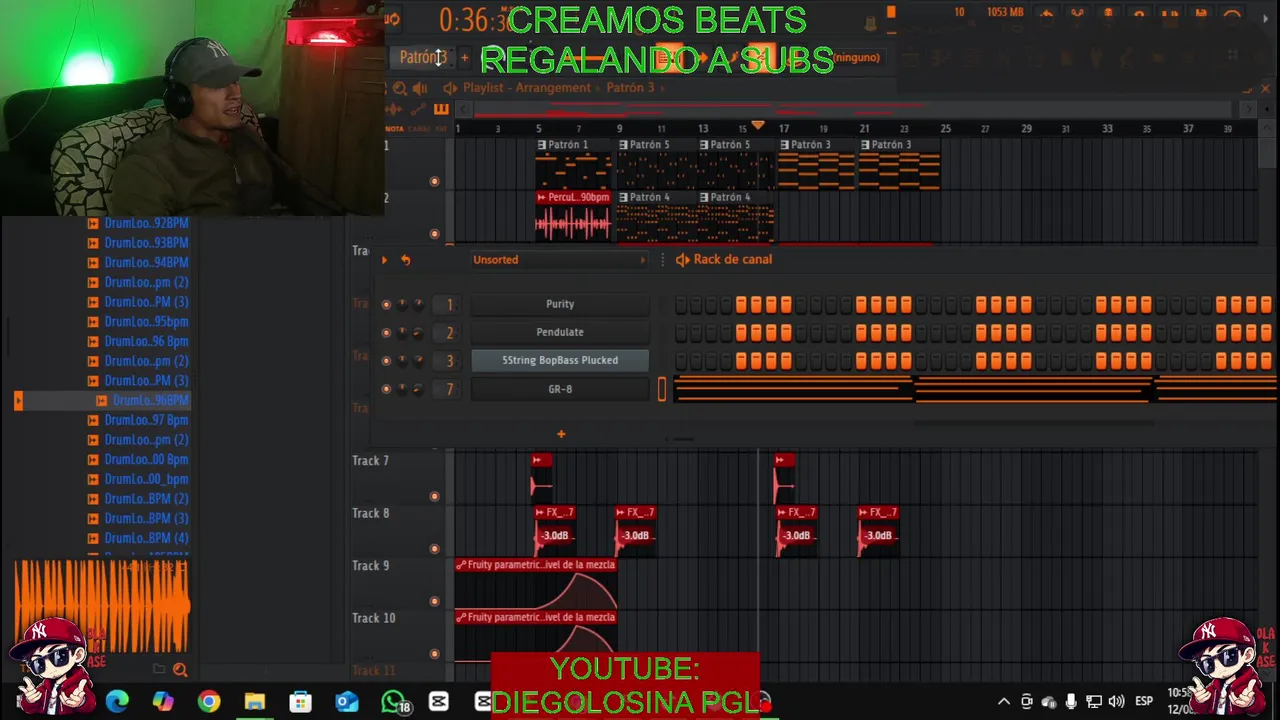Select Track 7 header label
Screen dimensions: 1280x720
click(370, 461)
